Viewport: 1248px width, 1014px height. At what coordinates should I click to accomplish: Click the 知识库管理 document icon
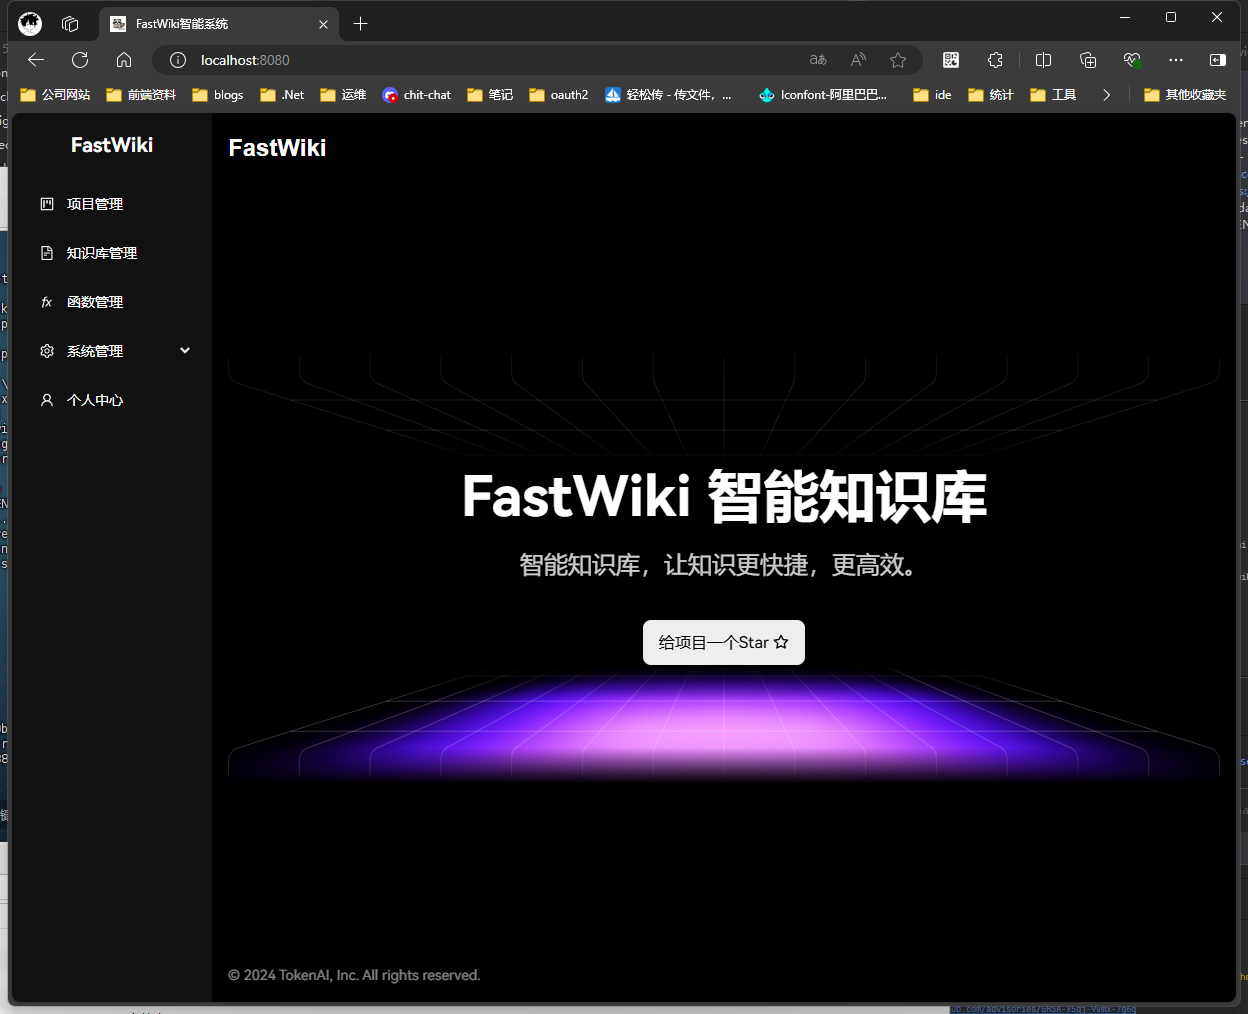[x=47, y=253]
